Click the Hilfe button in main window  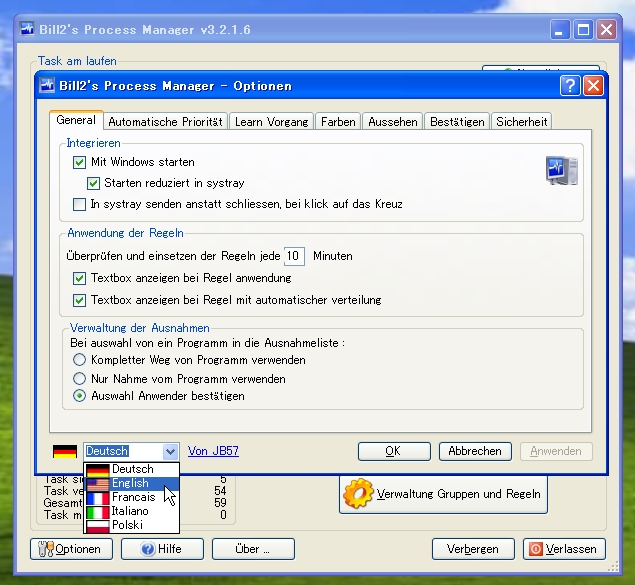point(162,549)
